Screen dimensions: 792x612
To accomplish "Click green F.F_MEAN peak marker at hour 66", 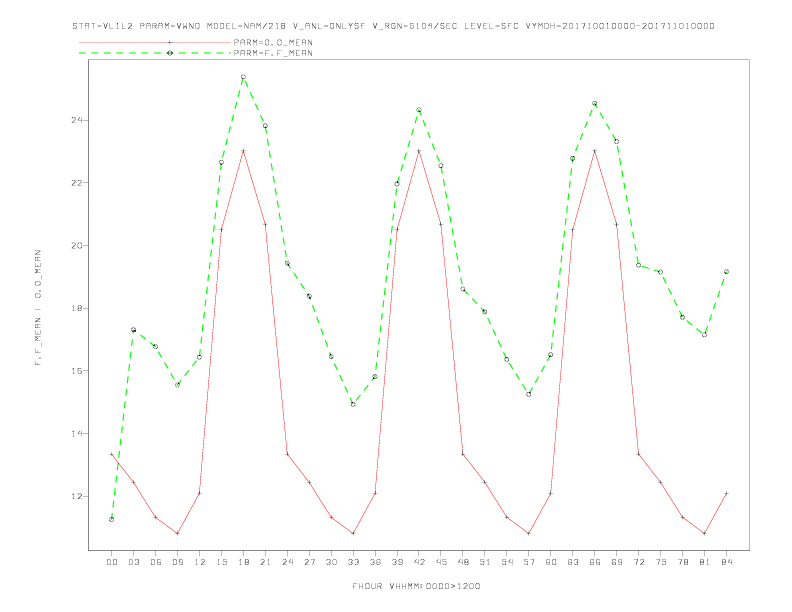I will (595, 104).
